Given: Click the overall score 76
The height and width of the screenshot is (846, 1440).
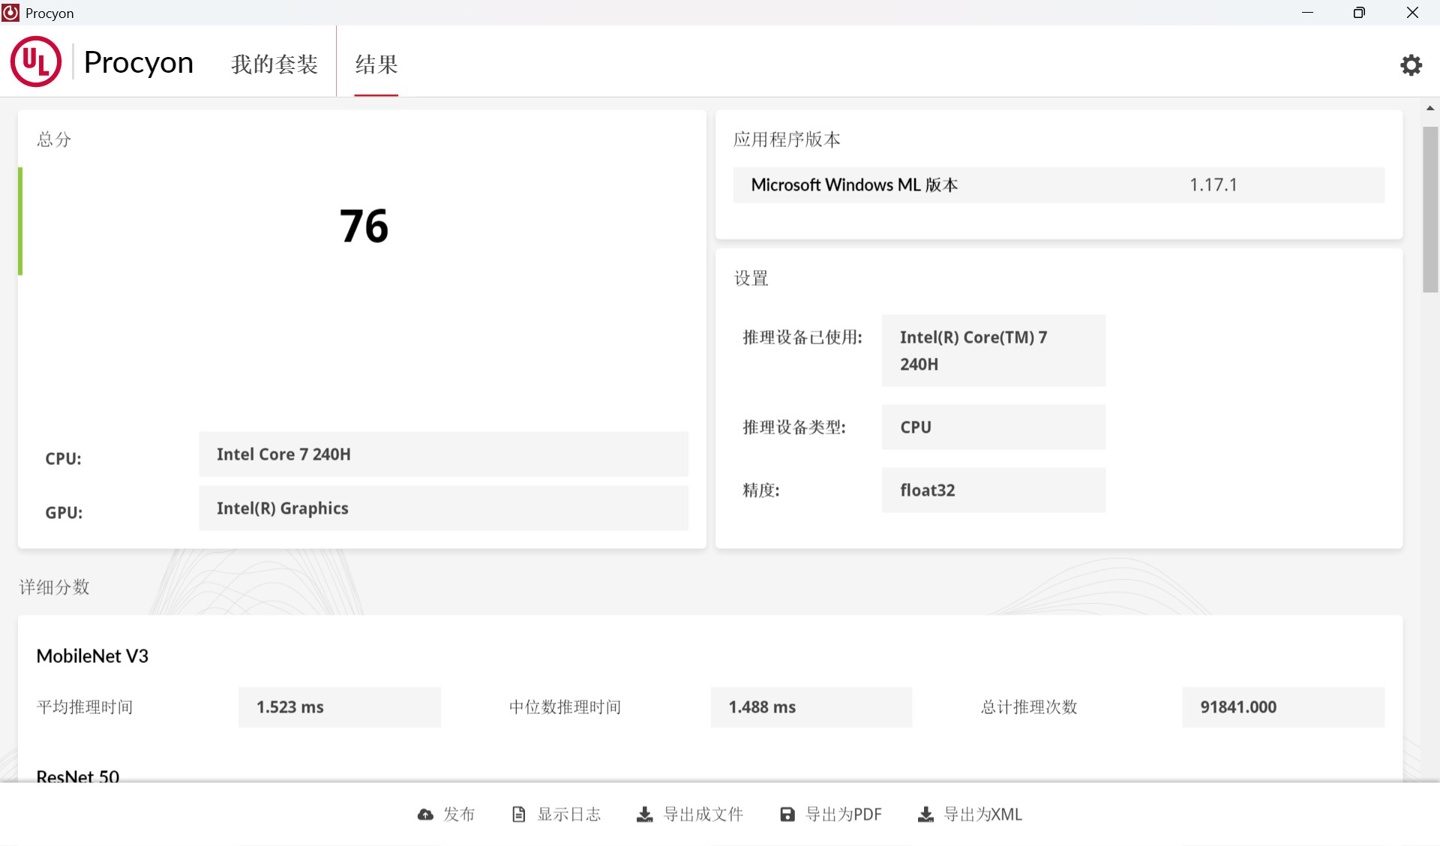Looking at the screenshot, I should (x=363, y=226).
